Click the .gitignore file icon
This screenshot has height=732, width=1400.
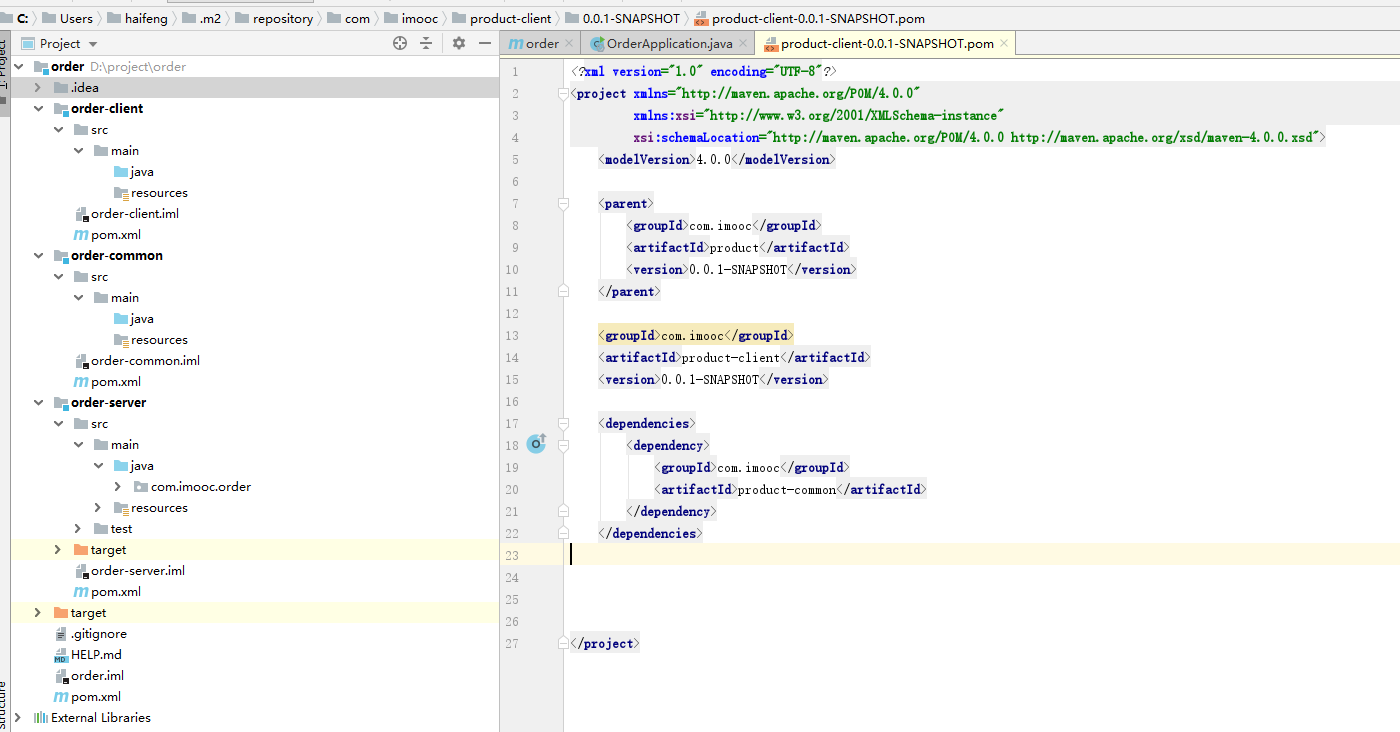tap(61, 634)
